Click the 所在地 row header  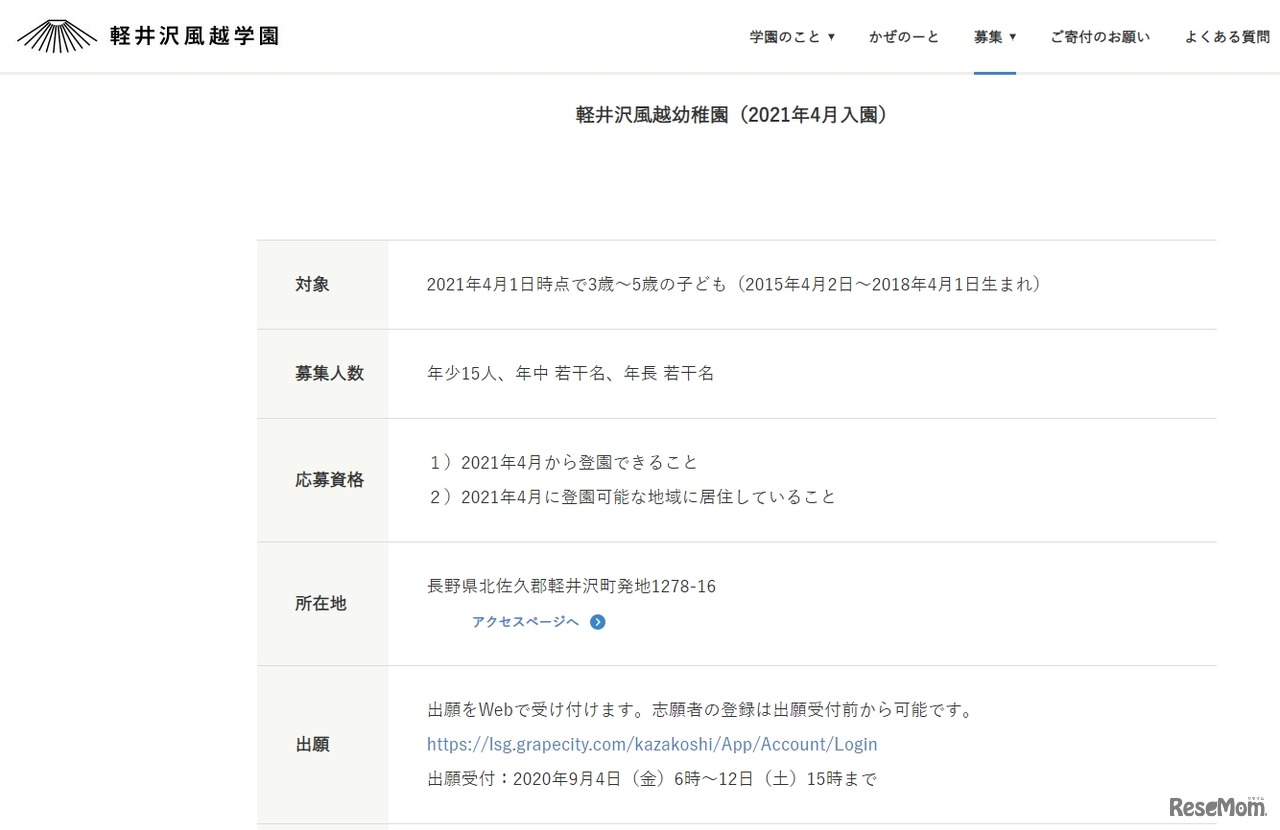tap(321, 604)
